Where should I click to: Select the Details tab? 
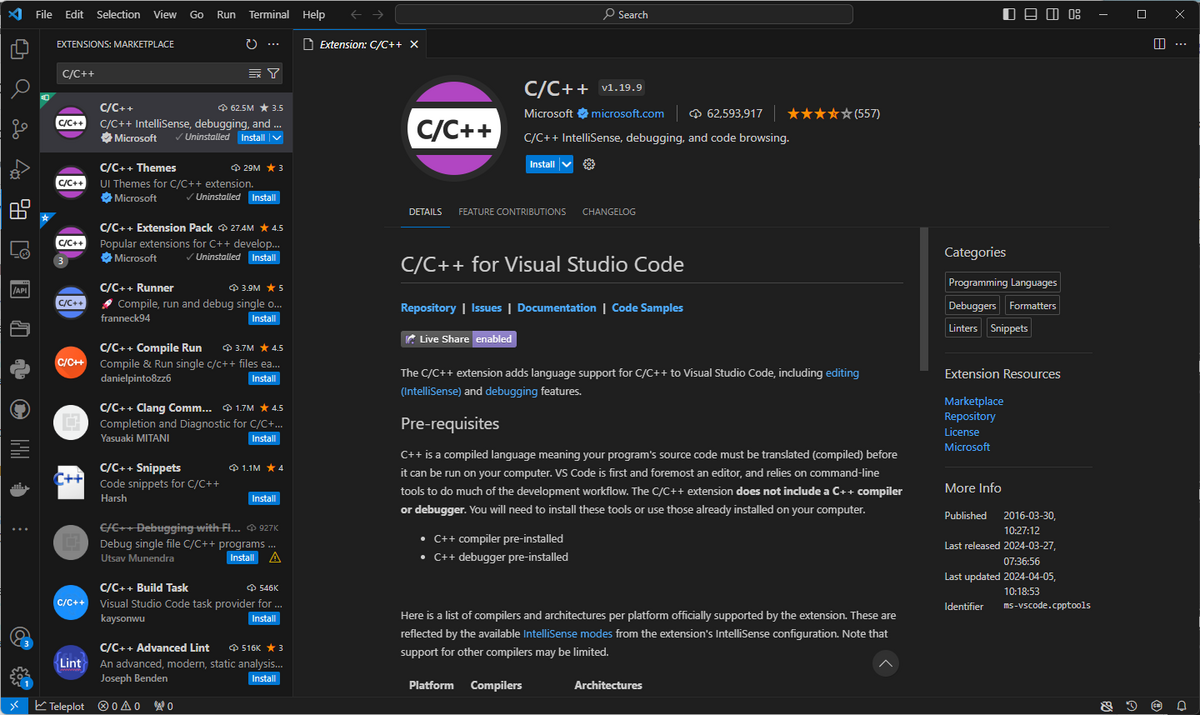[x=425, y=212]
